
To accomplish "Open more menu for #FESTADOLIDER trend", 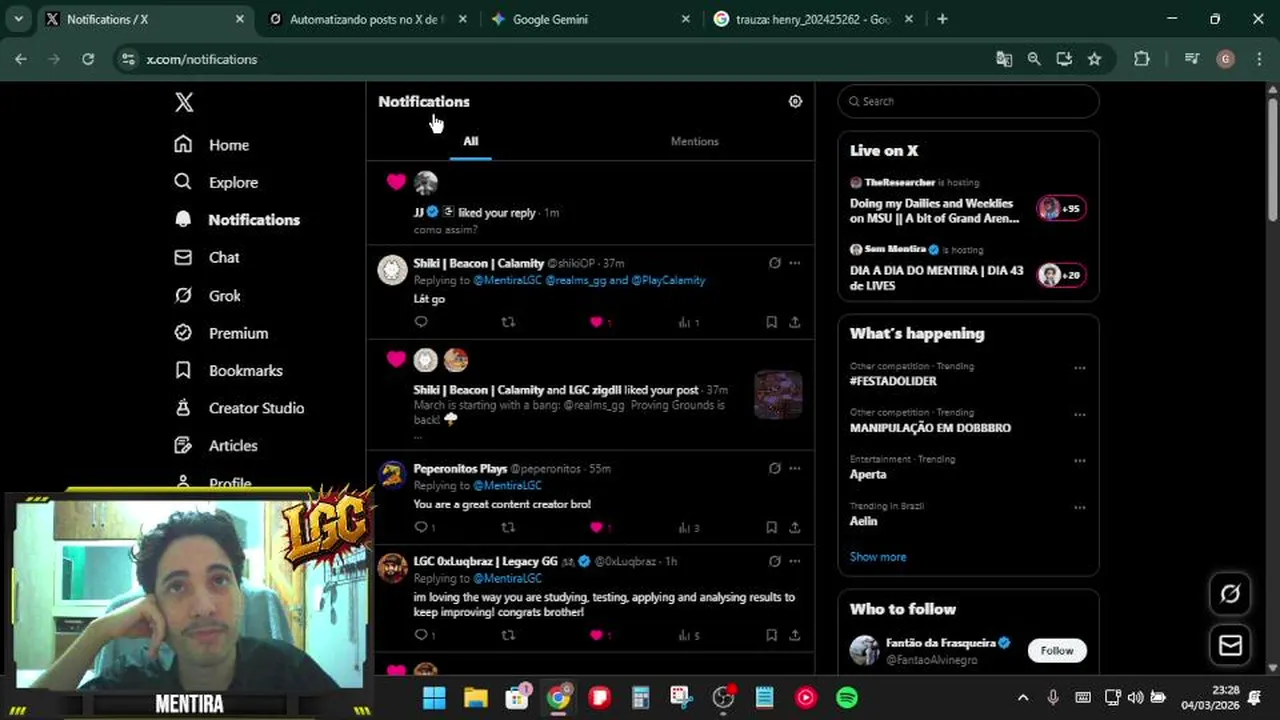I will [x=1079, y=368].
